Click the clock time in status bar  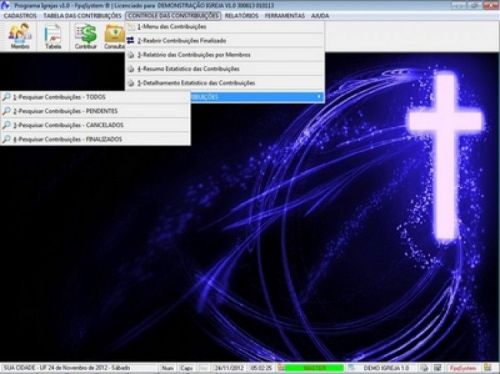261,368
